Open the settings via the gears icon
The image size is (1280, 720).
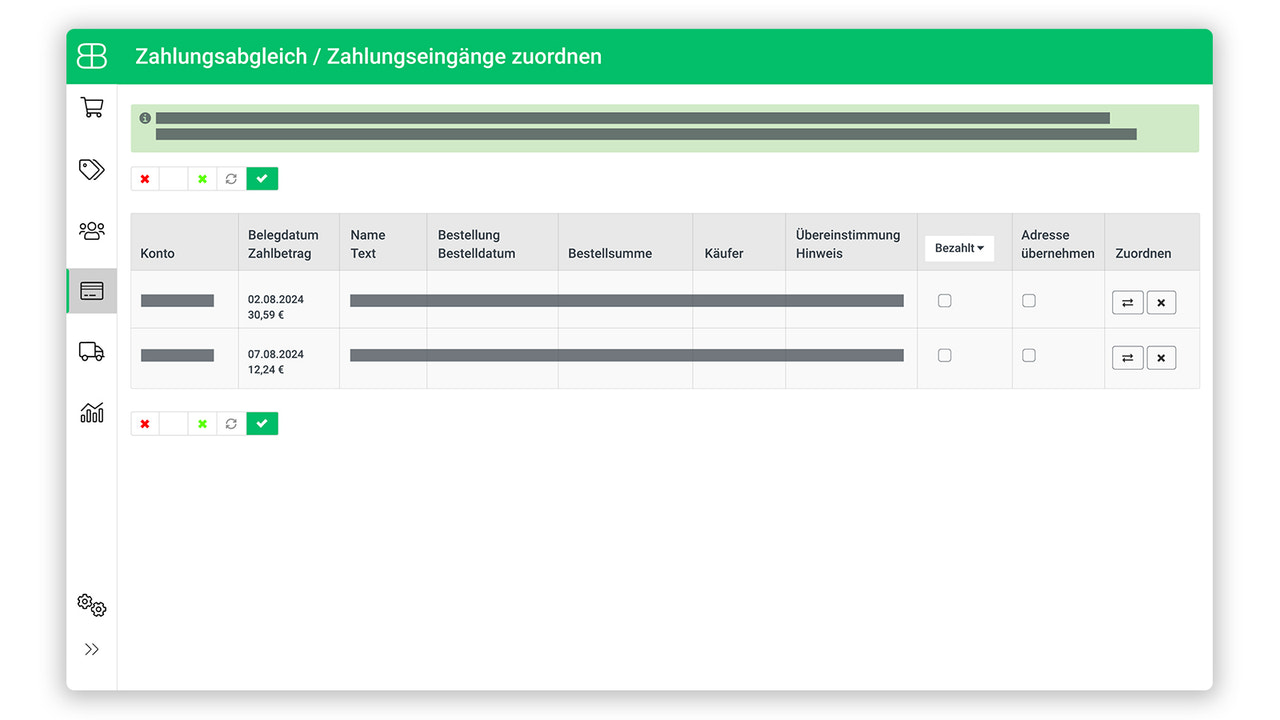(x=91, y=605)
